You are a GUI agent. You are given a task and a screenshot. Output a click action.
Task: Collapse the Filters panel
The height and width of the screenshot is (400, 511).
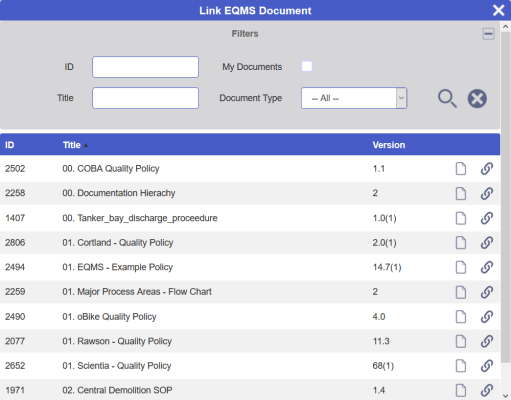488,34
